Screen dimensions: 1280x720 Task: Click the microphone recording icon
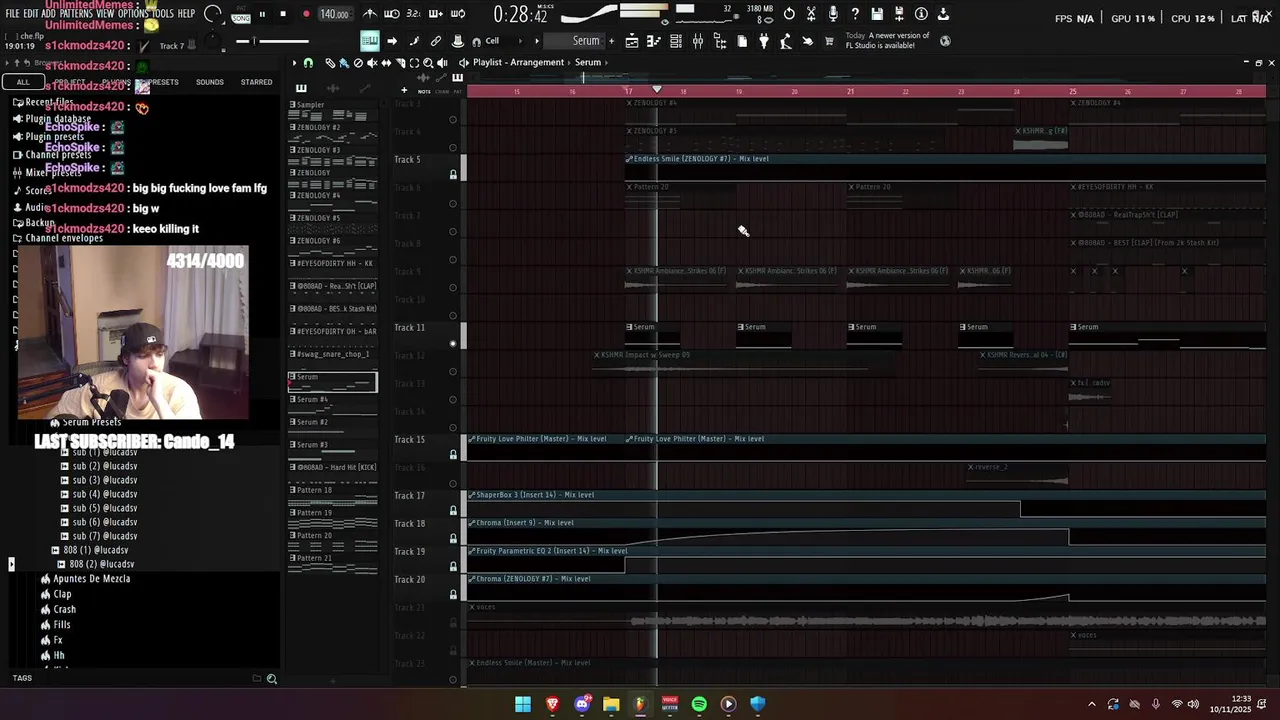pyautogui.click(x=833, y=14)
